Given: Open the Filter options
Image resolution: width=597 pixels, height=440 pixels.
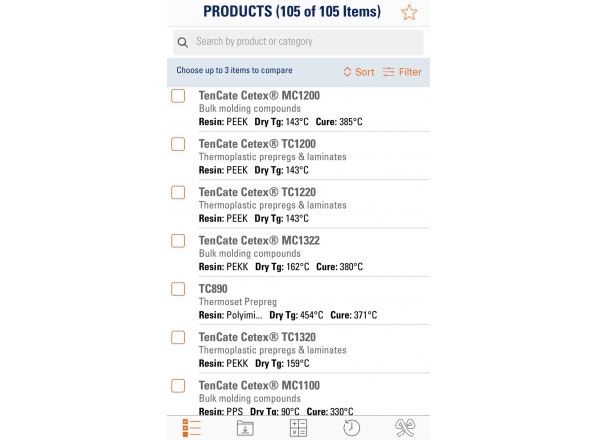Looking at the screenshot, I should point(402,72).
